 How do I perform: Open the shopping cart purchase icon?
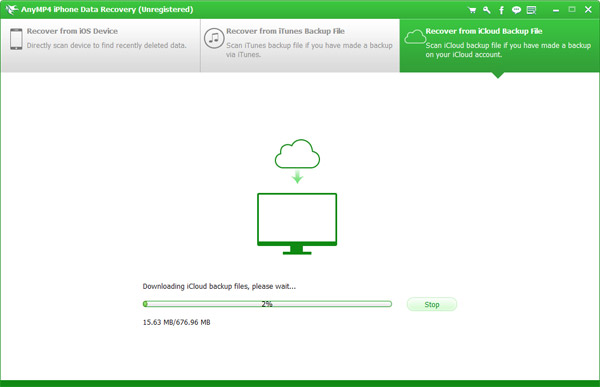tap(472, 10)
